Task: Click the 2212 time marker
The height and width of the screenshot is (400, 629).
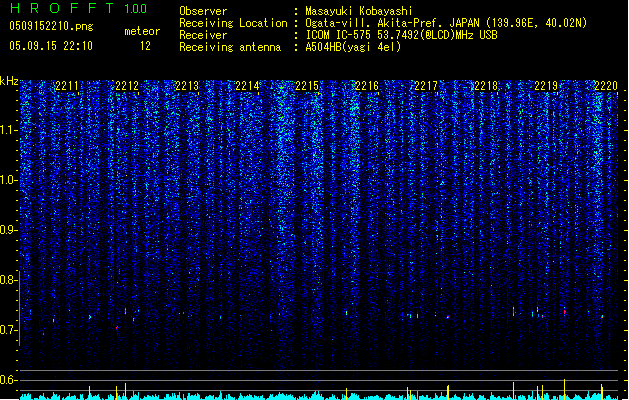Action: tap(127, 86)
